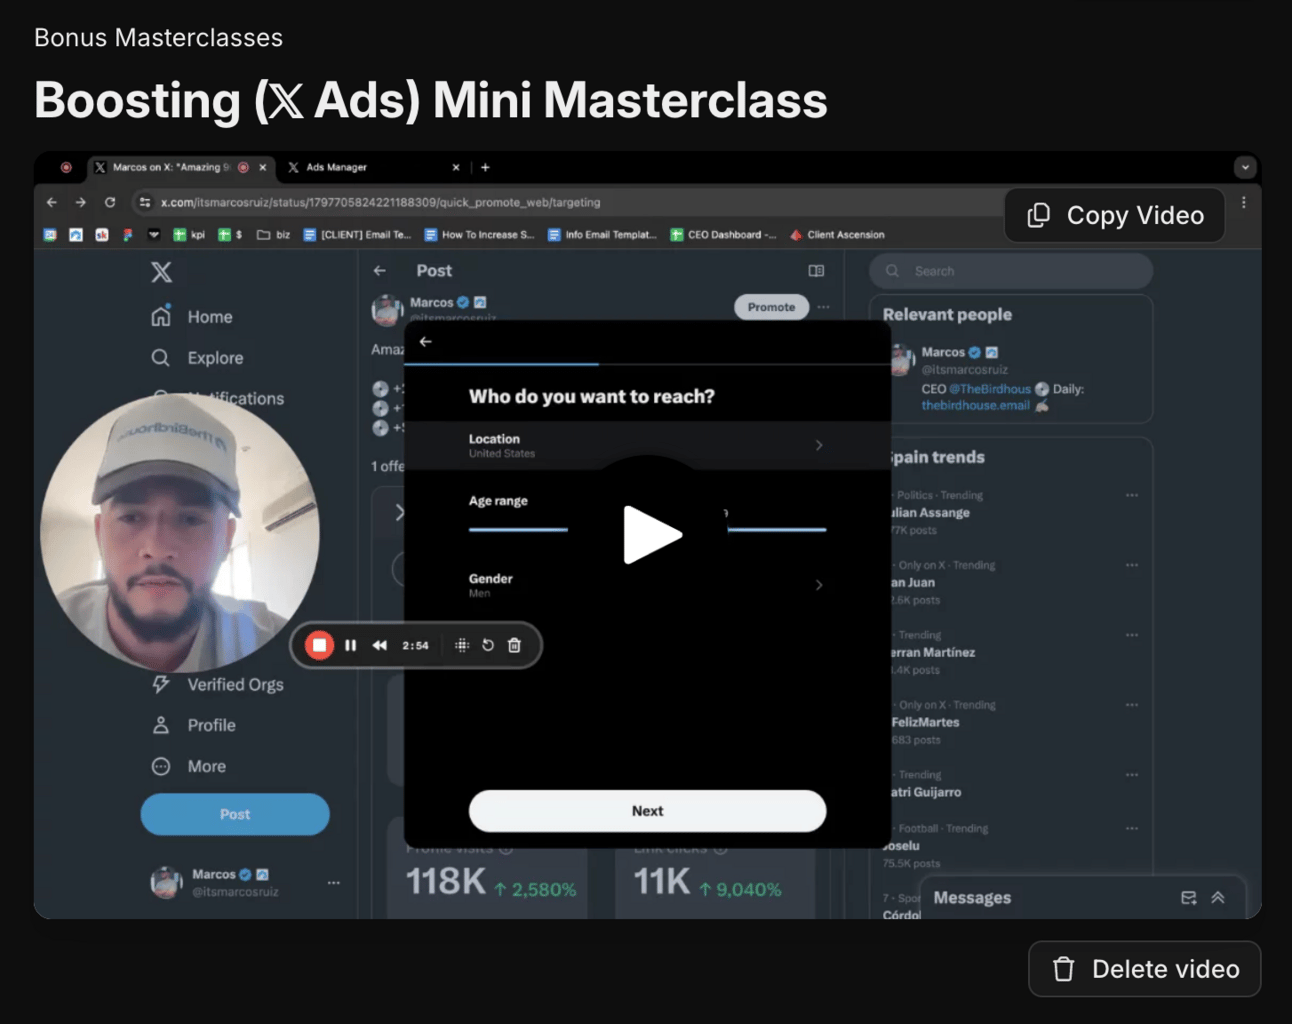Click the Promote button on the post
This screenshot has width=1292, height=1024.
coord(771,307)
